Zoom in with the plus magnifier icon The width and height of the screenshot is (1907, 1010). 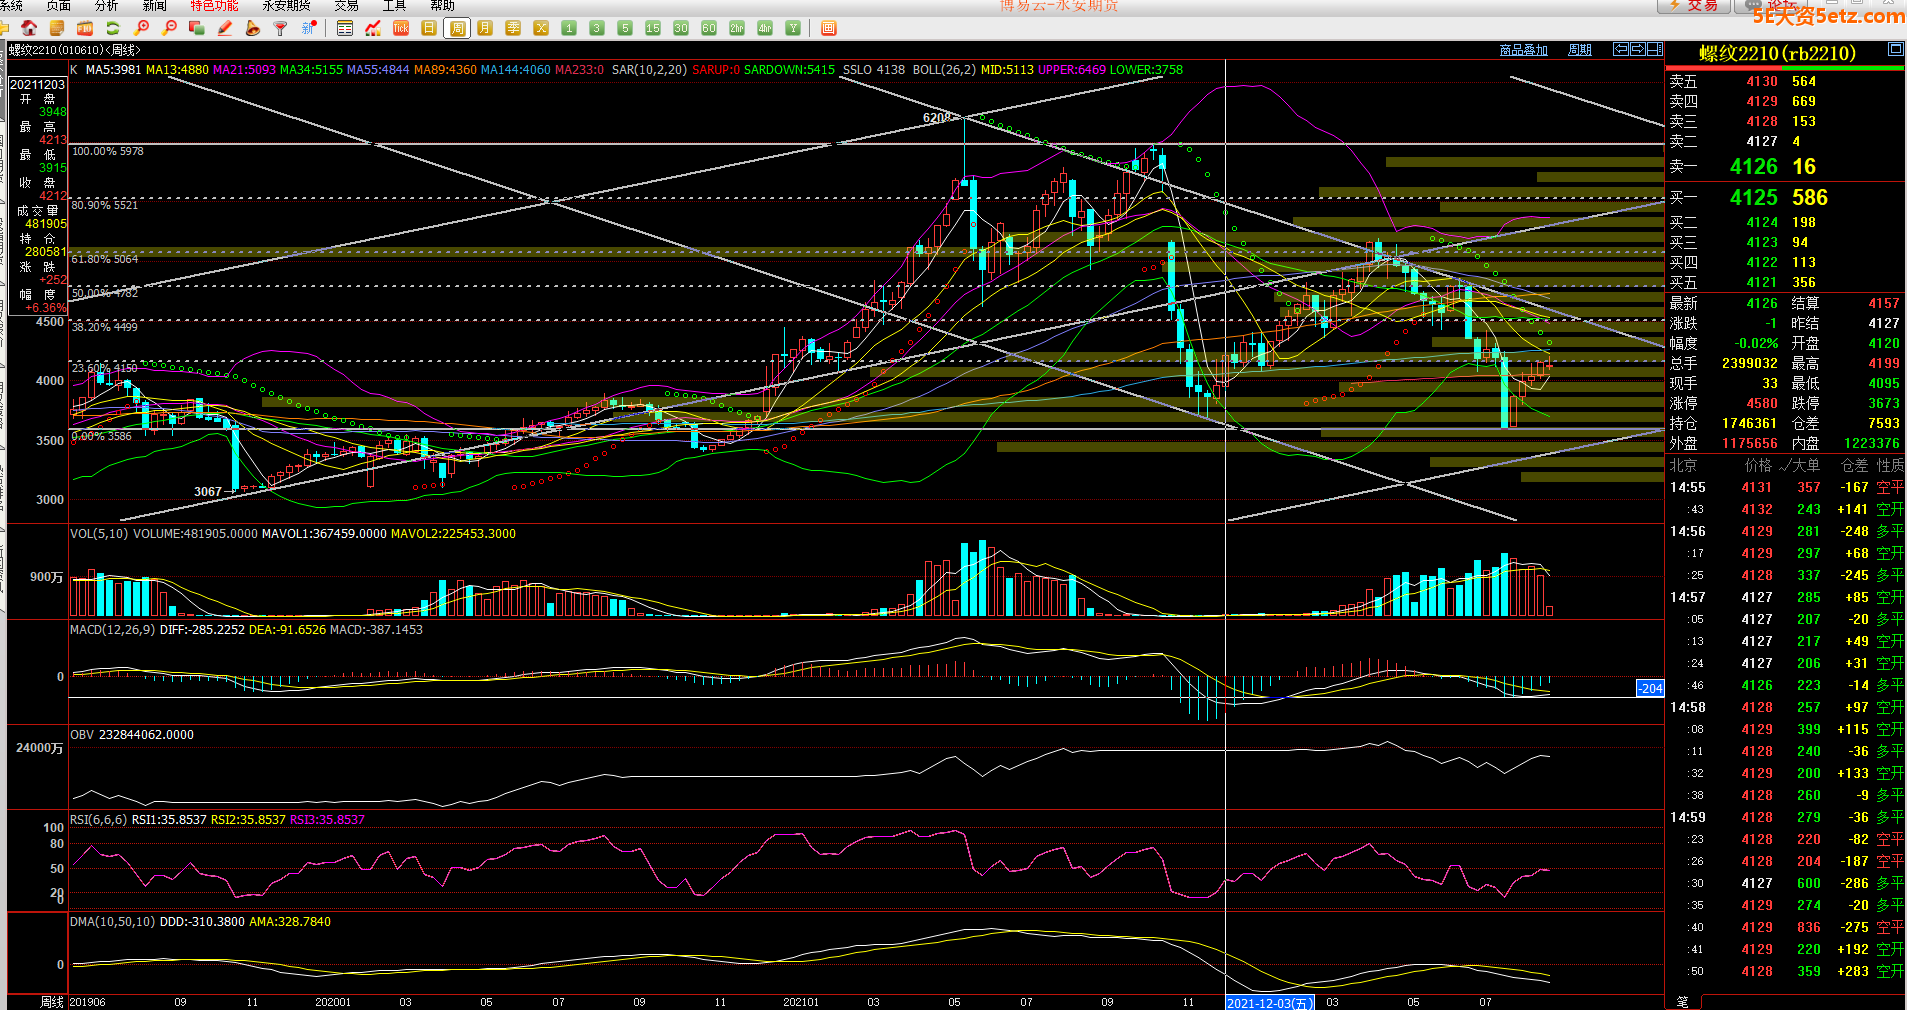(141, 28)
